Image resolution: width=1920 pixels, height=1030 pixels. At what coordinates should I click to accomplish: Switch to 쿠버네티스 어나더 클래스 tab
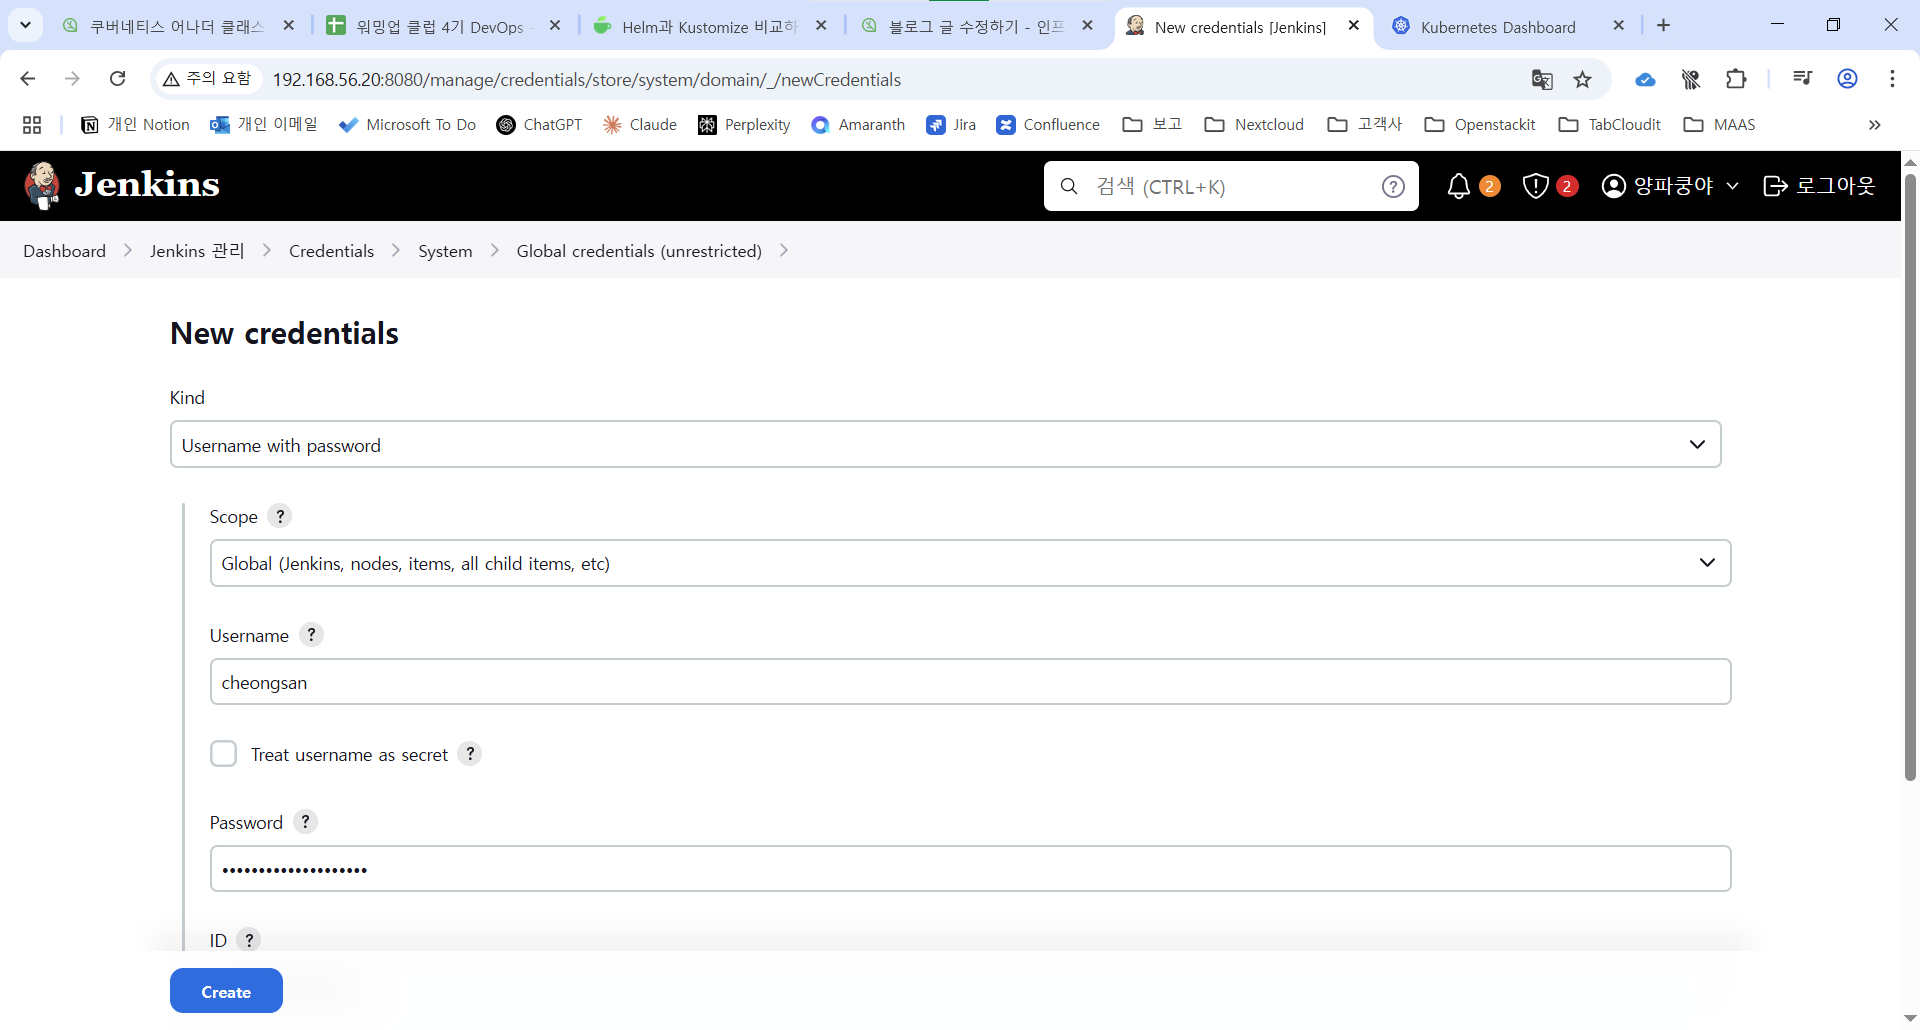point(176,27)
